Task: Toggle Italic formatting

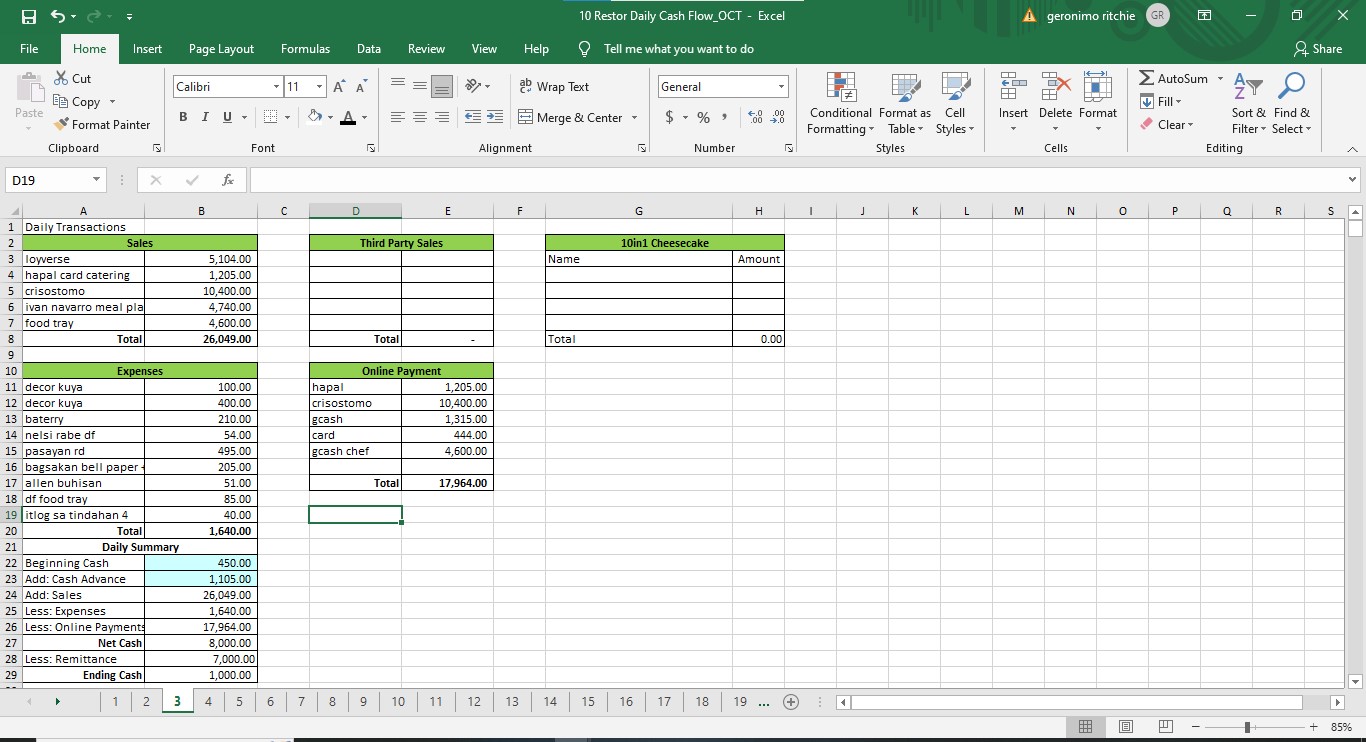Action: pyautogui.click(x=206, y=117)
